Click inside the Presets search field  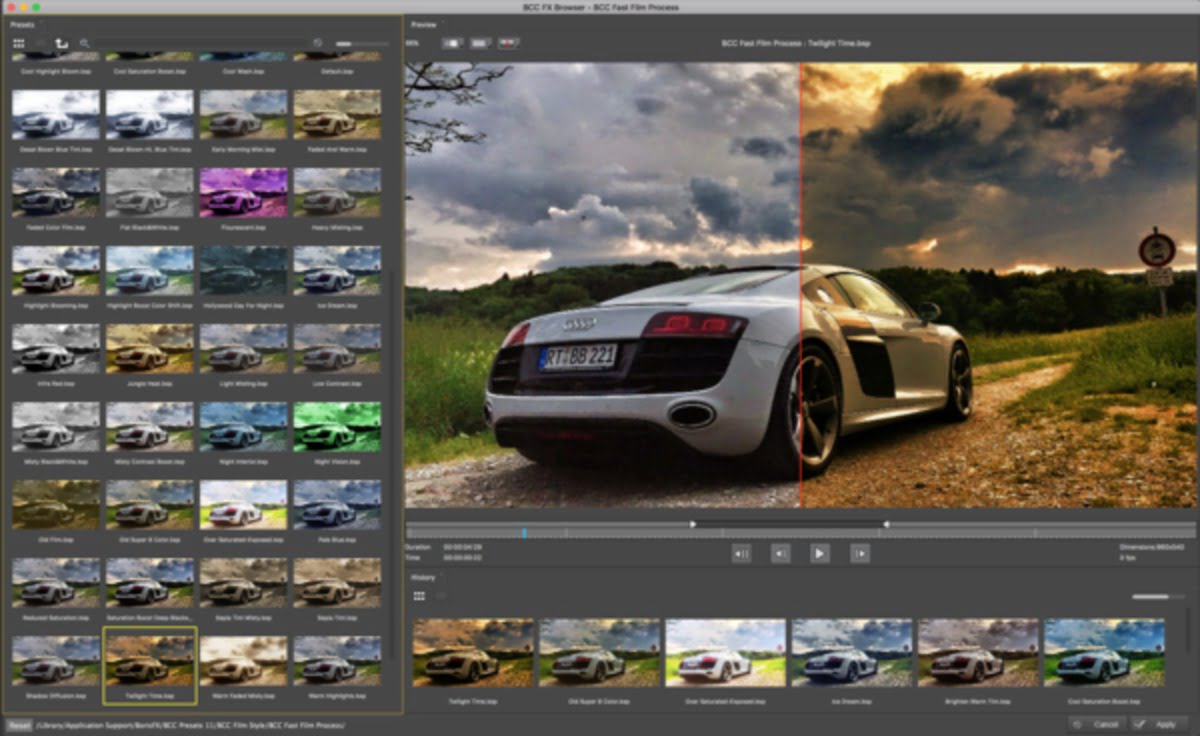click(202, 43)
